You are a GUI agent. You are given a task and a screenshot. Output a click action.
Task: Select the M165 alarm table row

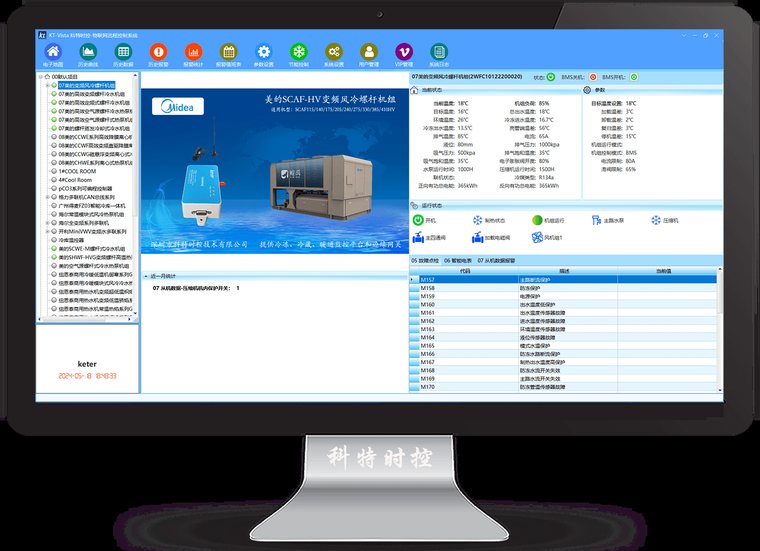[563, 346]
